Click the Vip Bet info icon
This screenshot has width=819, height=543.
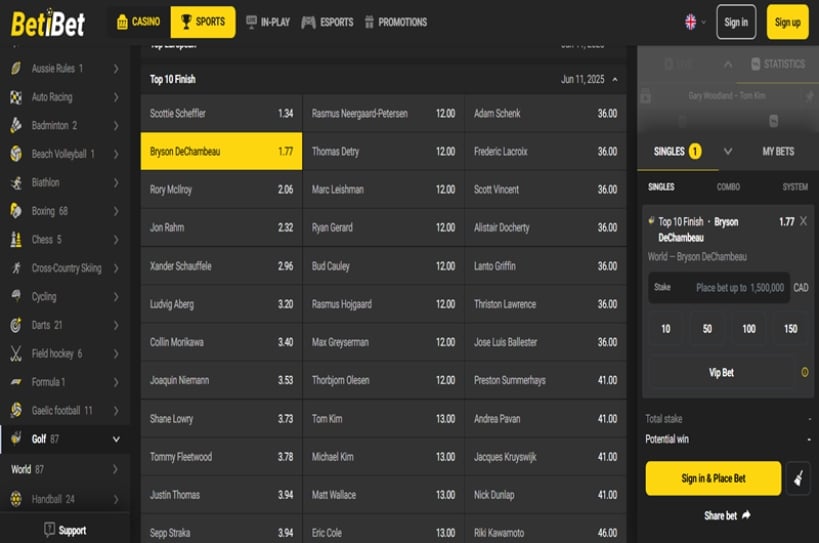[805, 372]
